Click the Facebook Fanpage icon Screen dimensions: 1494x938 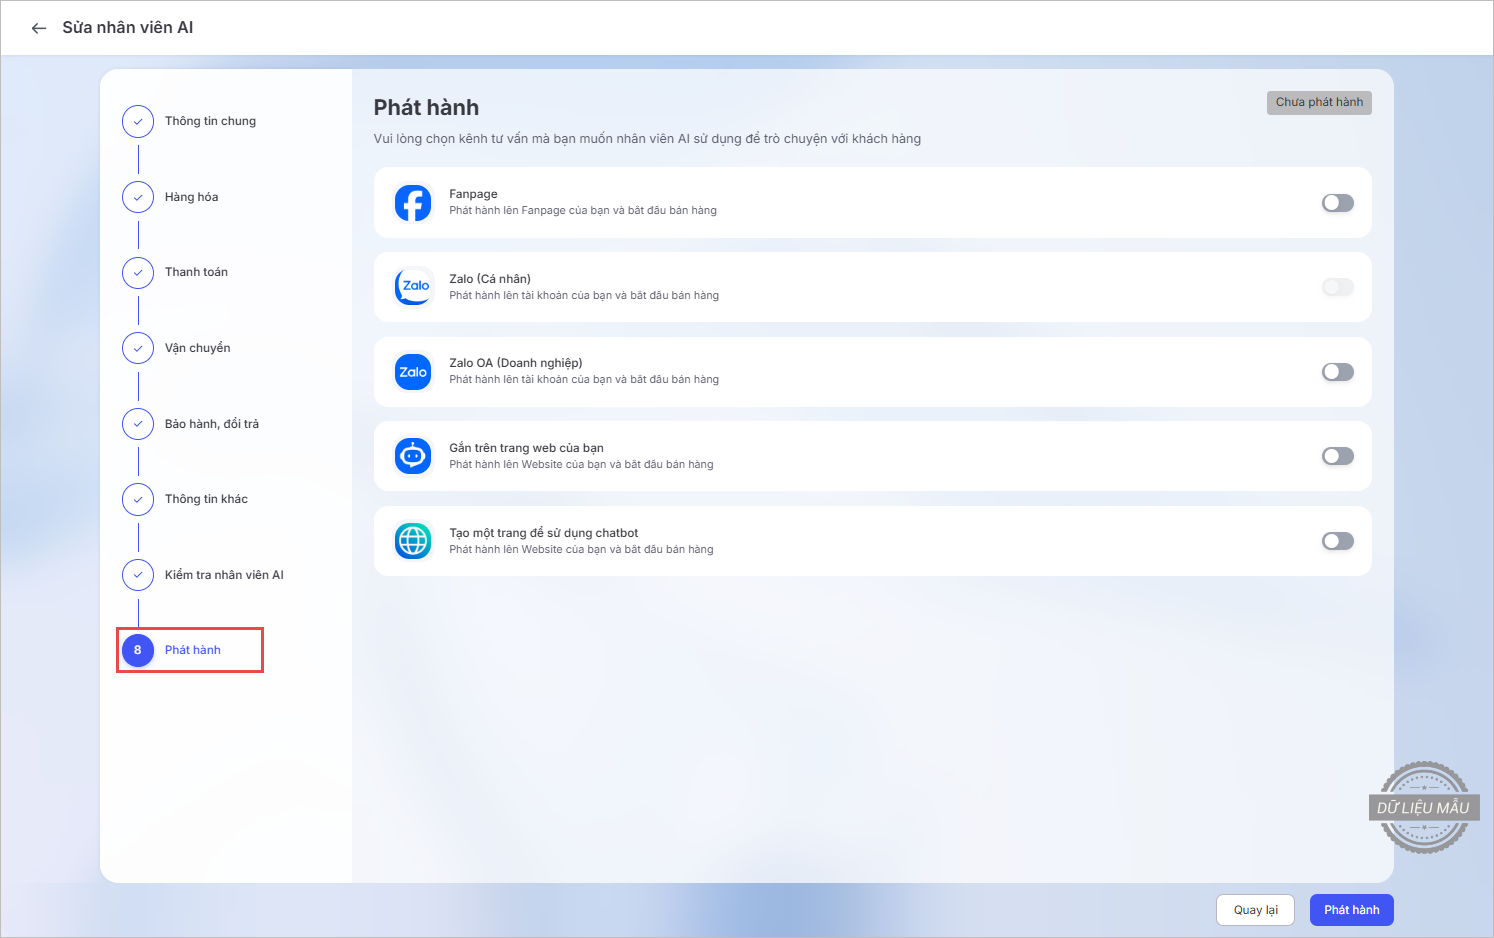pyautogui.click(x=413, y=203)
